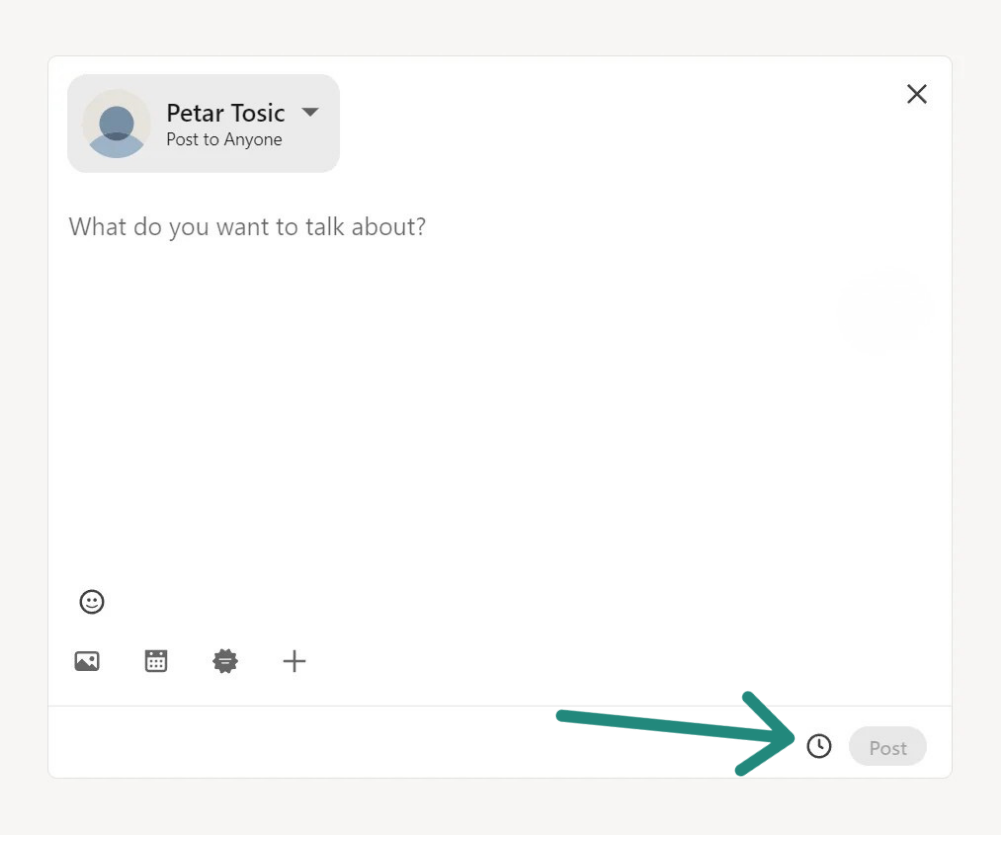1002x852 pixels.
Task: Toggle scheduling options with the clock control
Action: click(818, 745)
